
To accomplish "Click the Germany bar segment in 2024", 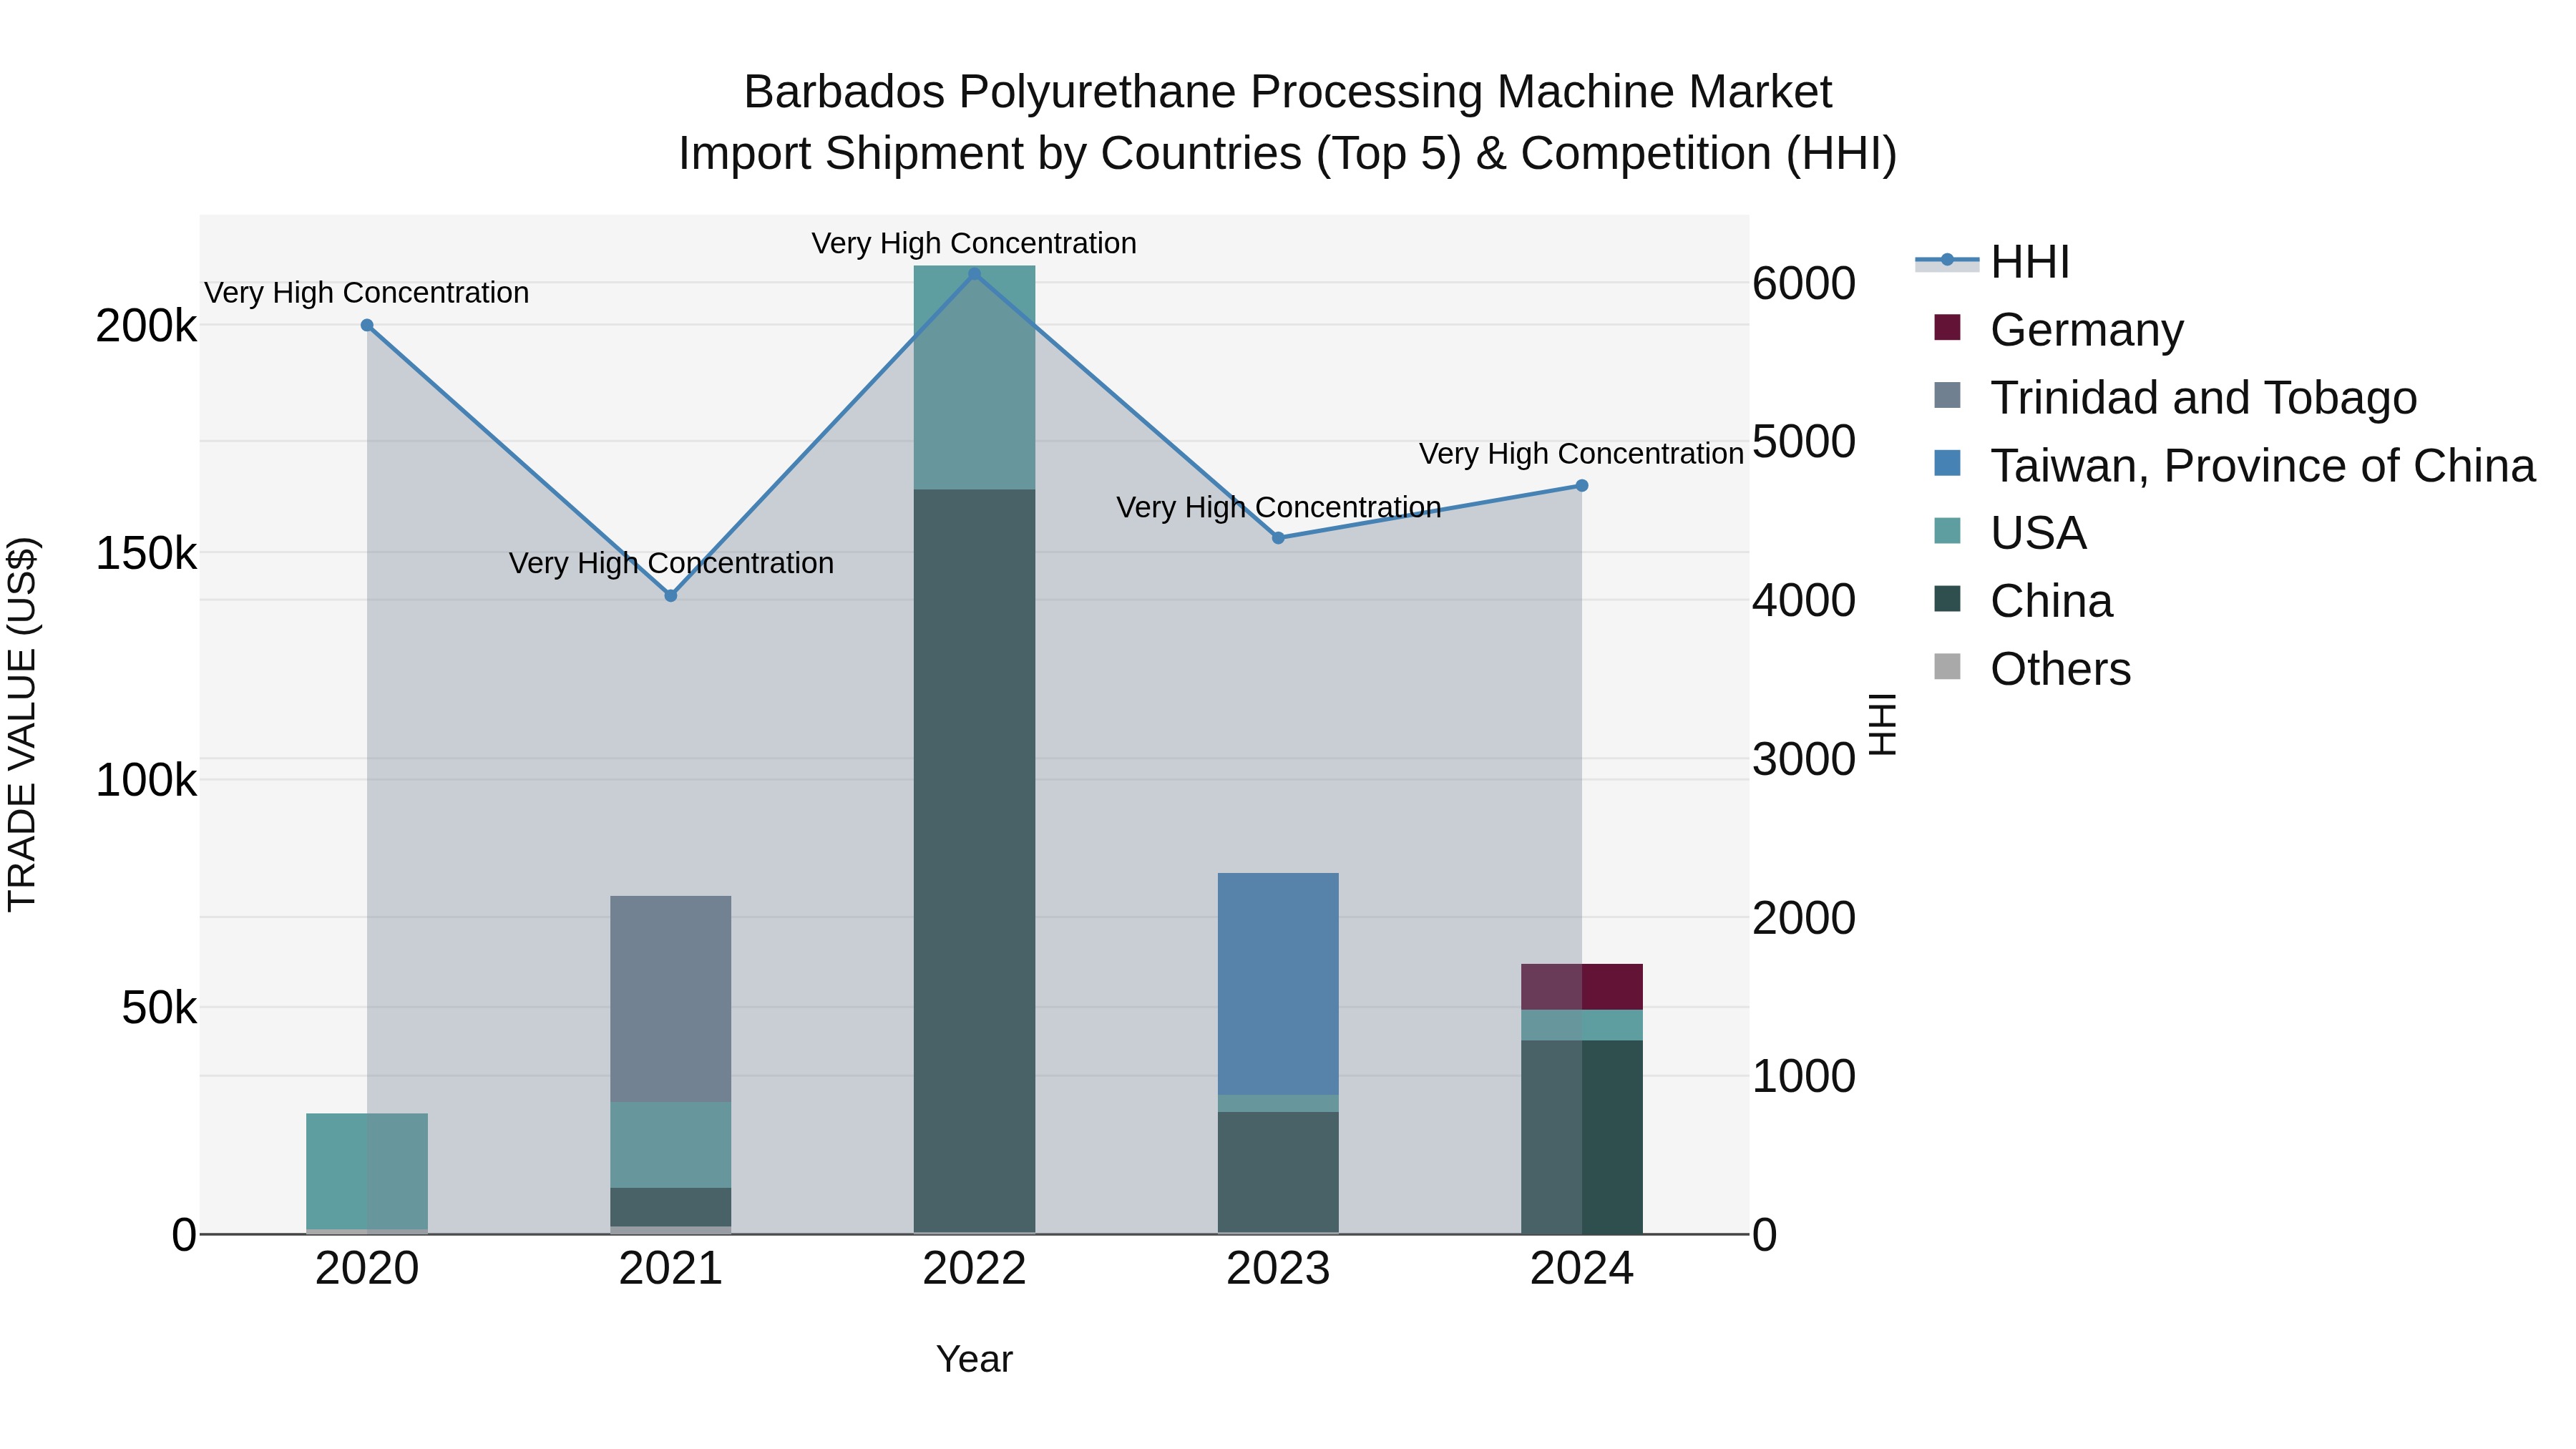I will [1582, 987].
